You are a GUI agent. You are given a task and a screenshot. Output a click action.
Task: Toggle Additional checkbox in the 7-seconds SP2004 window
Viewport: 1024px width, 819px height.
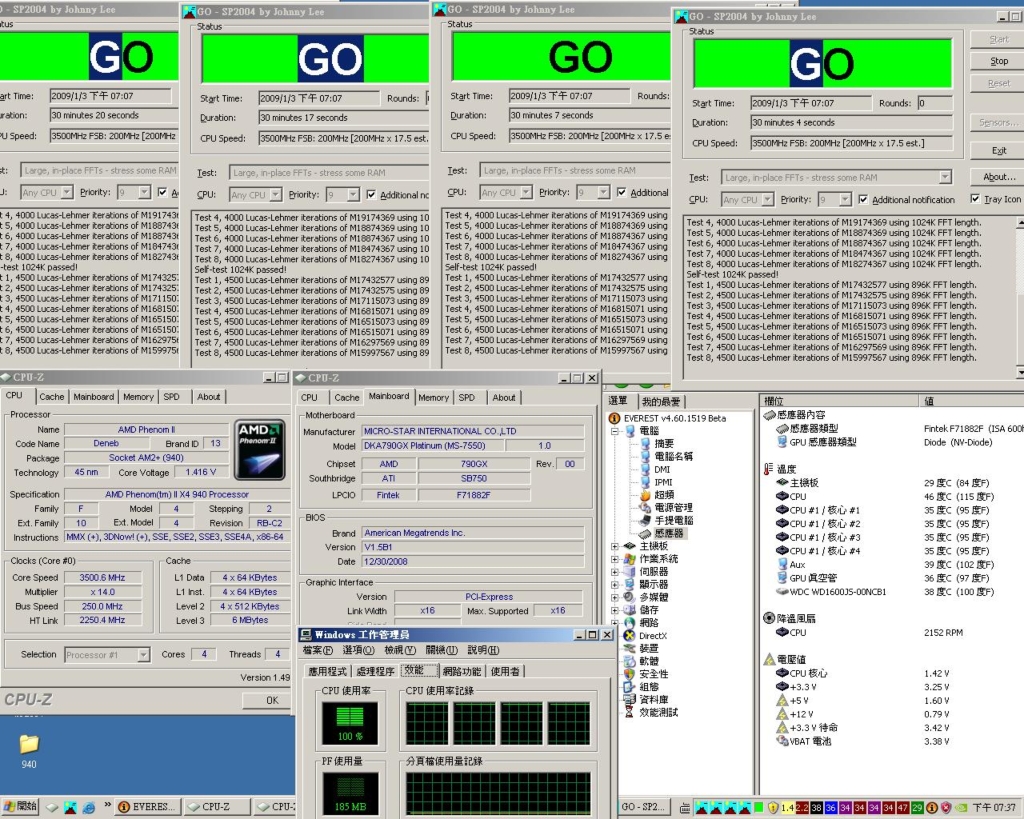click(x=622, y=193)
